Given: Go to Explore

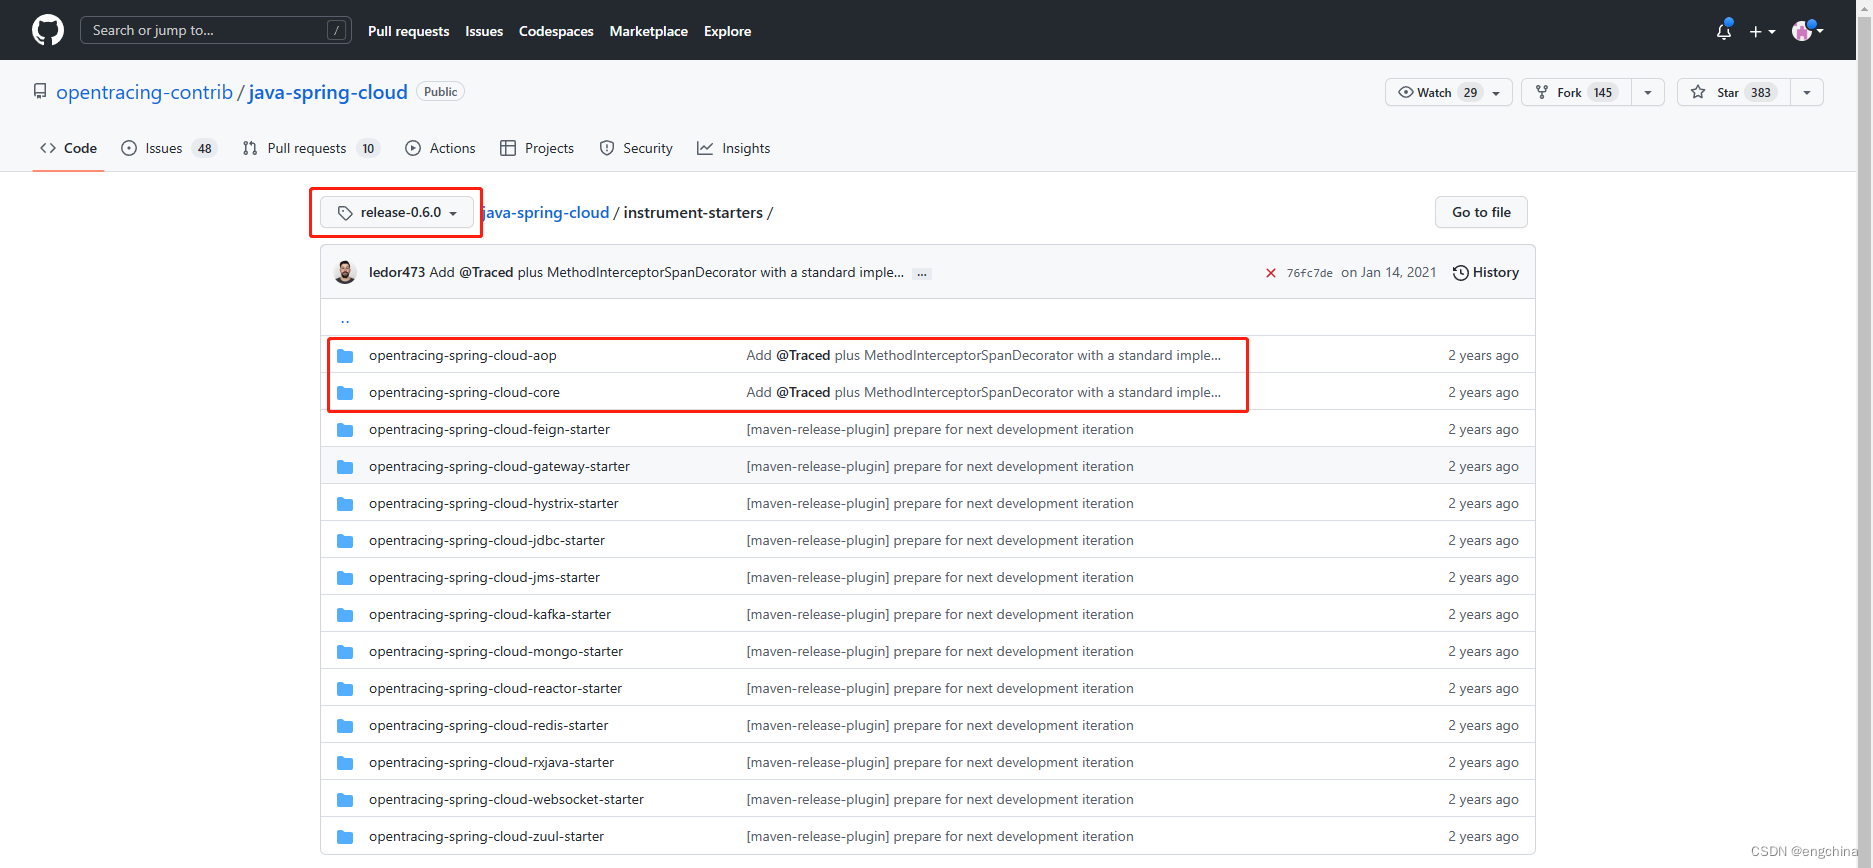Looking at the screenshot, I should point(727,31).
